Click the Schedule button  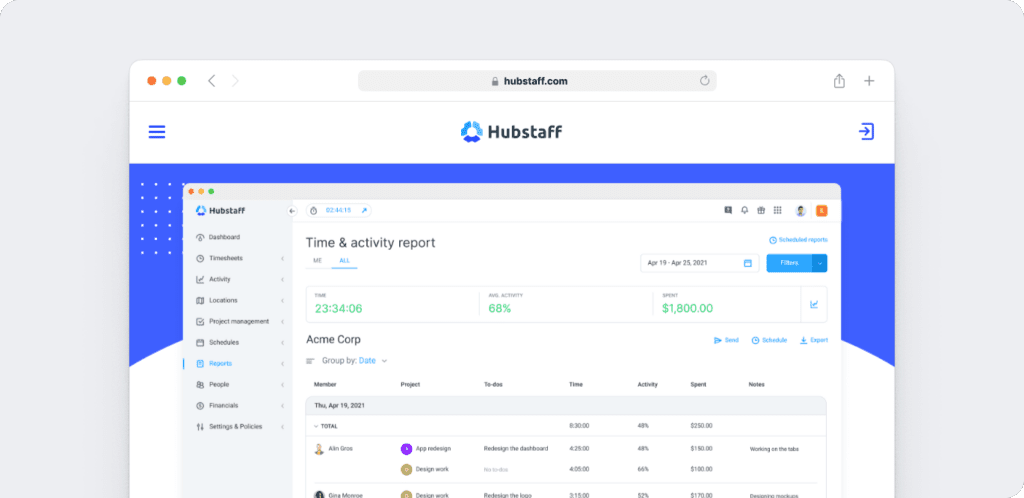pos(769,340)
